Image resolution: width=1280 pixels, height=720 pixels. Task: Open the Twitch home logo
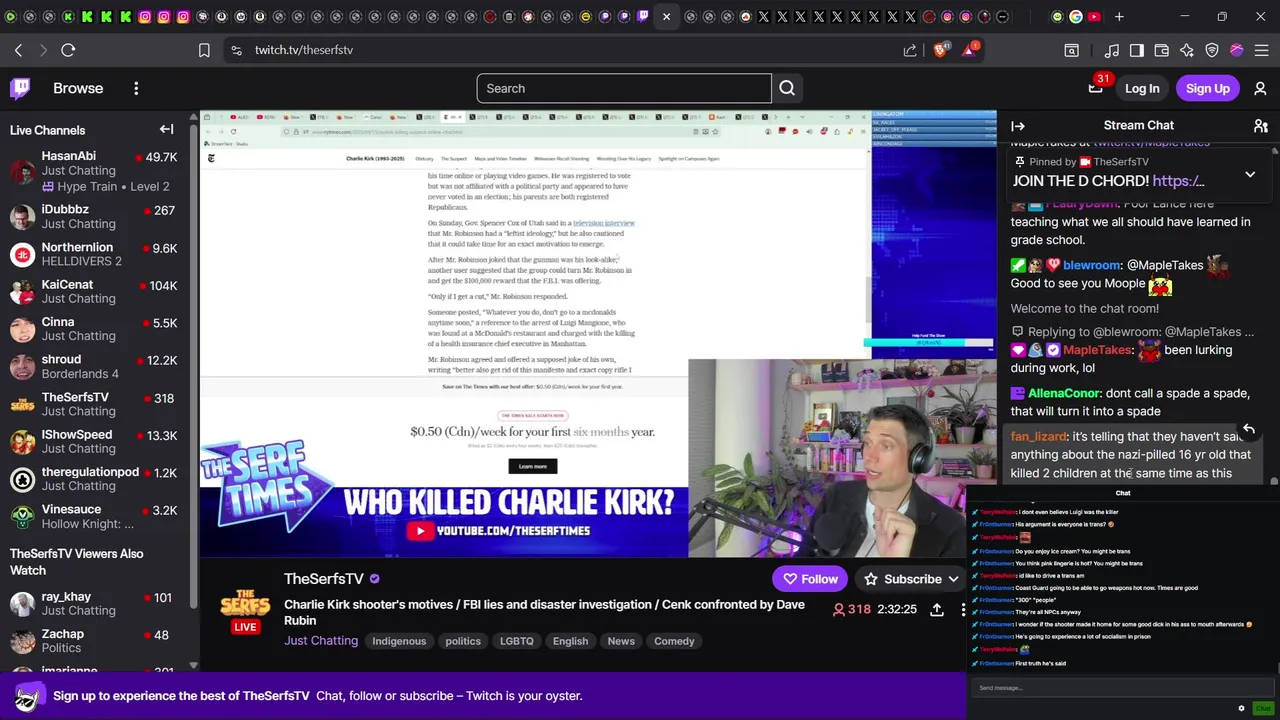(20, 88)
